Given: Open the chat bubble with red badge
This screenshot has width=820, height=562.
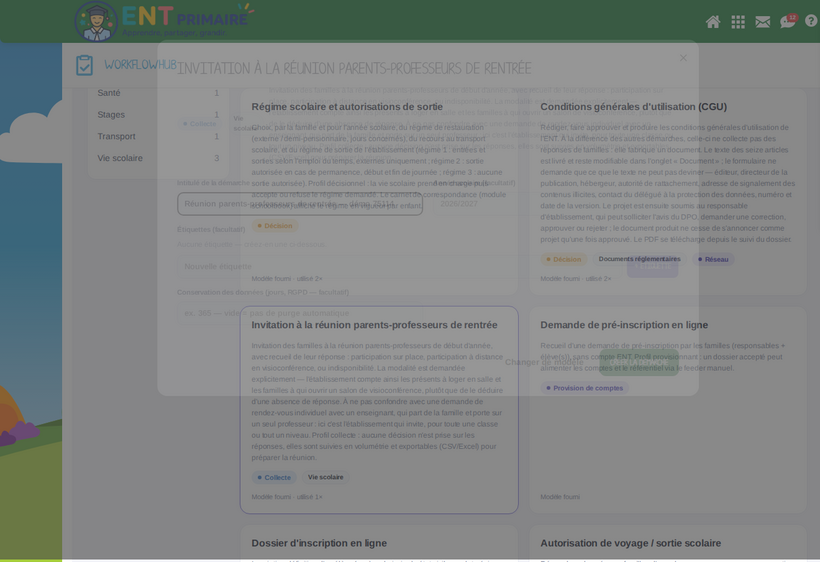Looking at the screenshot, I should click(788, 21).
